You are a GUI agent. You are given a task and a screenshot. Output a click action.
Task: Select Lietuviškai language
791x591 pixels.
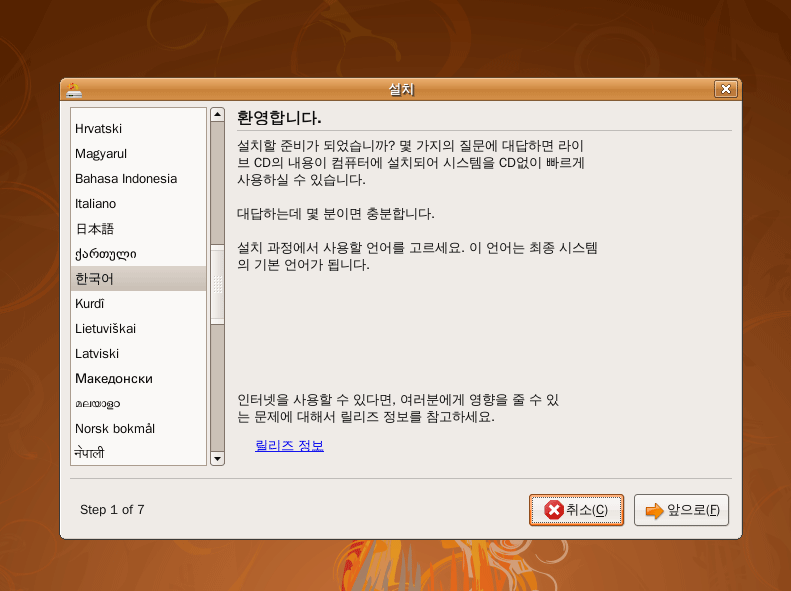tap(138, 328)
